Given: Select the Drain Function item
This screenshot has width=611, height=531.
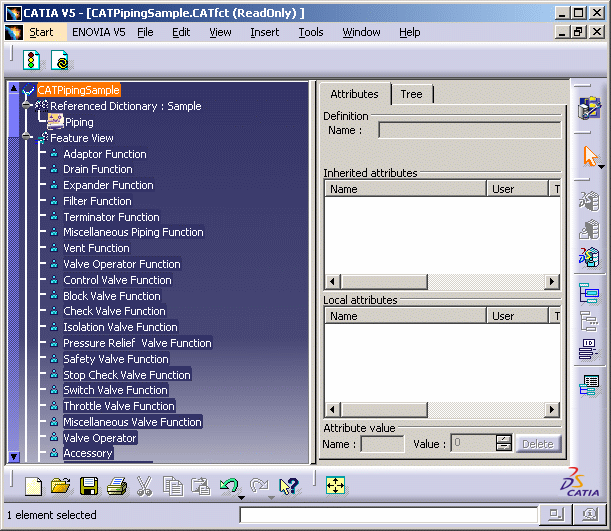Looking at the screenshot, I should tap(98, 169).
